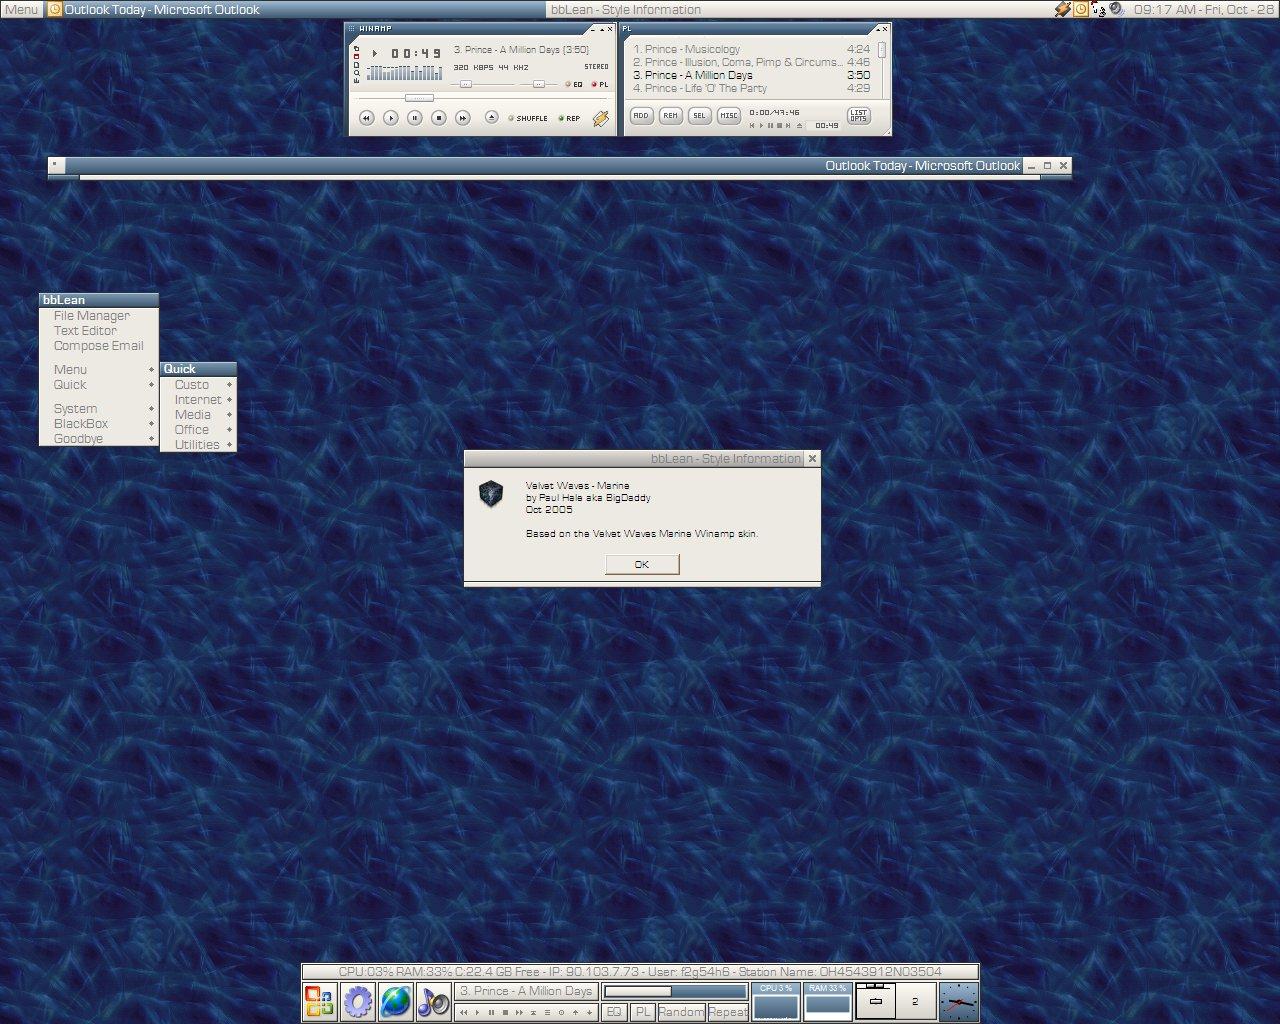Toggle REP repeat in Winamp
The height and width of the screenshot is (1024, 1280).
(x=569, y=118)
